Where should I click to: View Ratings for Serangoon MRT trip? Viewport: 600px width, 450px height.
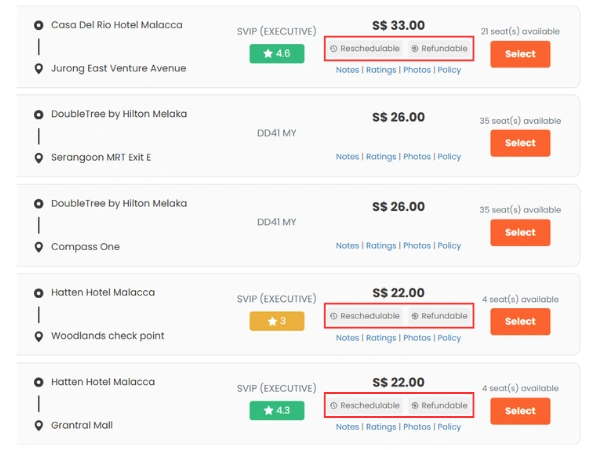[381, 157]
